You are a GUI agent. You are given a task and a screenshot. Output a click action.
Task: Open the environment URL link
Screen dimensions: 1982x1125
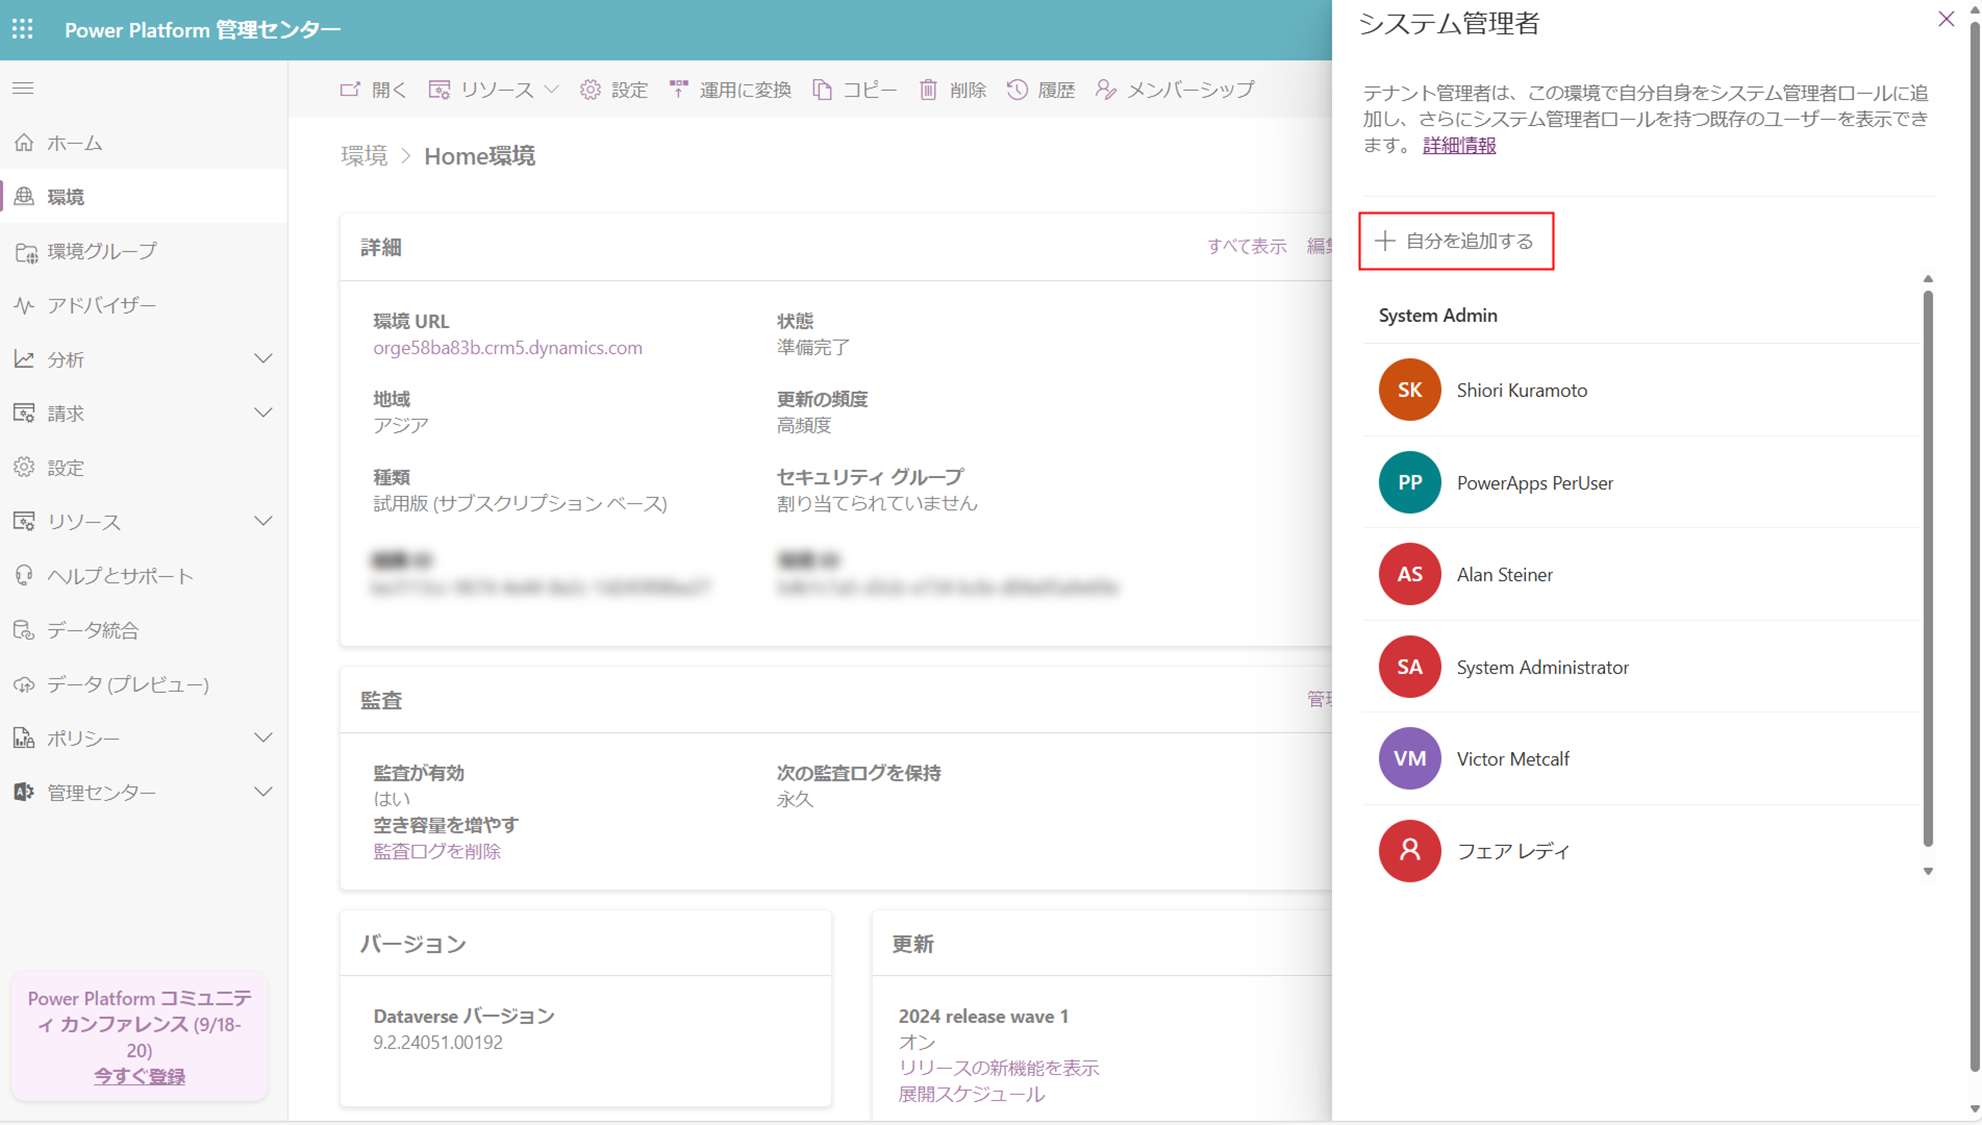[x=507, y=348]
